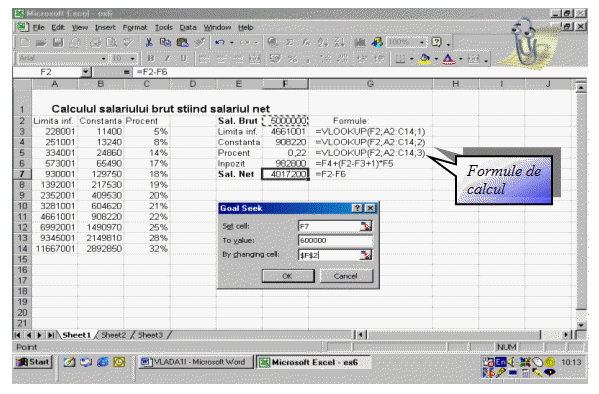Toggle Align Right
Screen dimensions: 599x394
pos(238,59)
